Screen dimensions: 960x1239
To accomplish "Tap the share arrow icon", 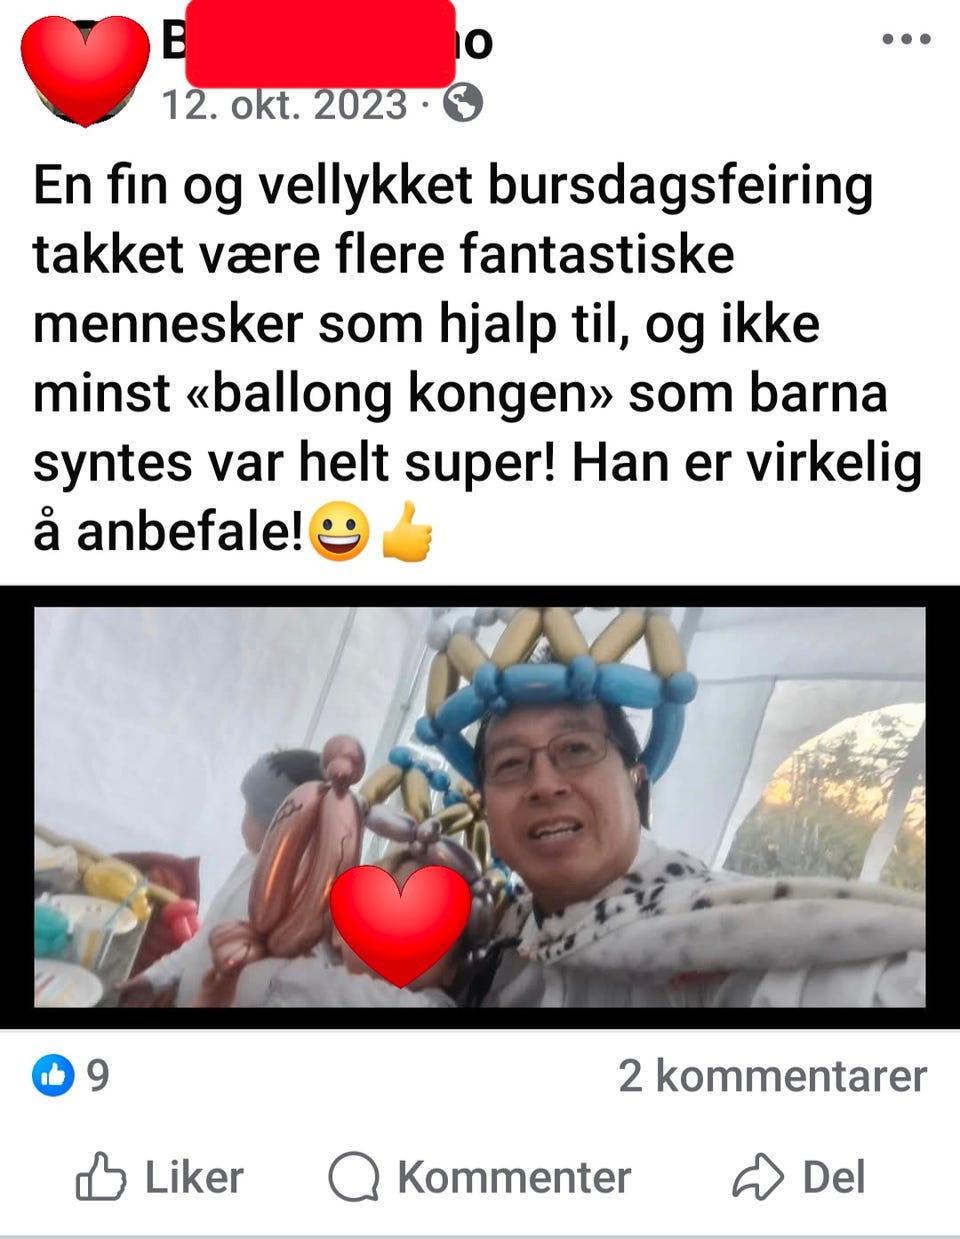I will click(x=757, y=1177).
